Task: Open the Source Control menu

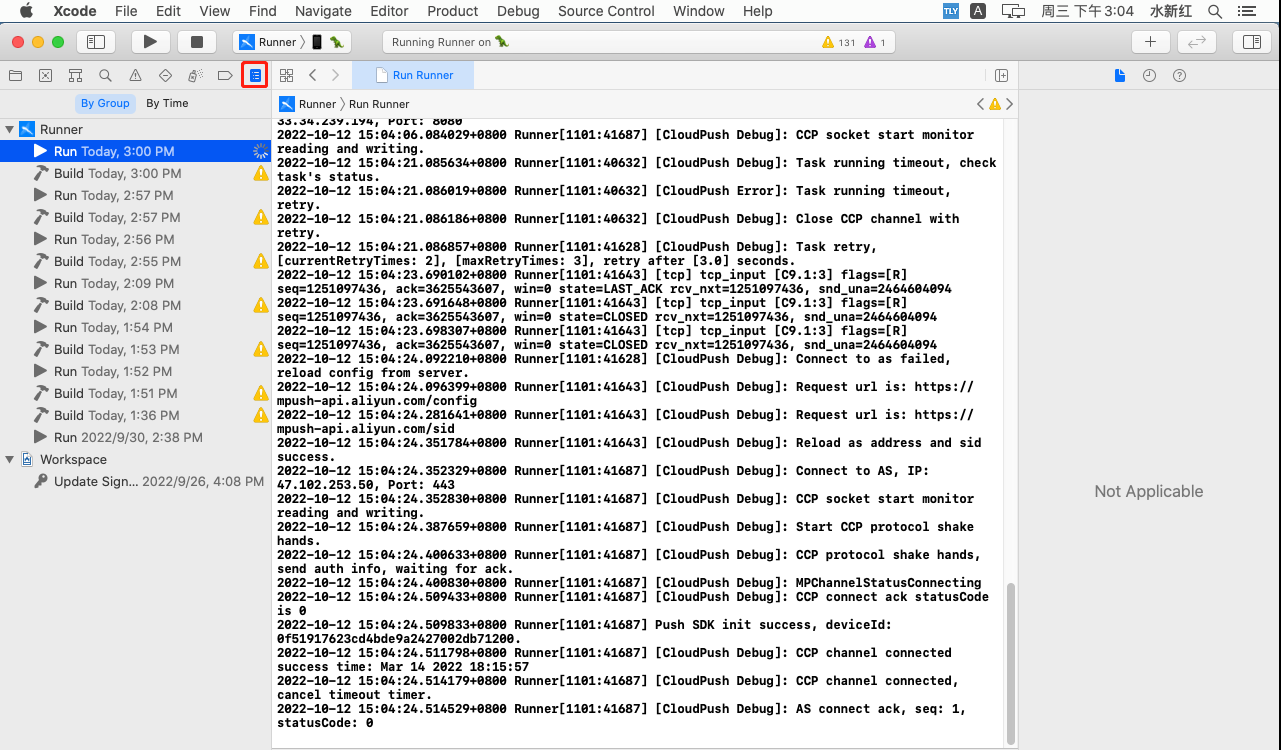Action: (606, 11)
